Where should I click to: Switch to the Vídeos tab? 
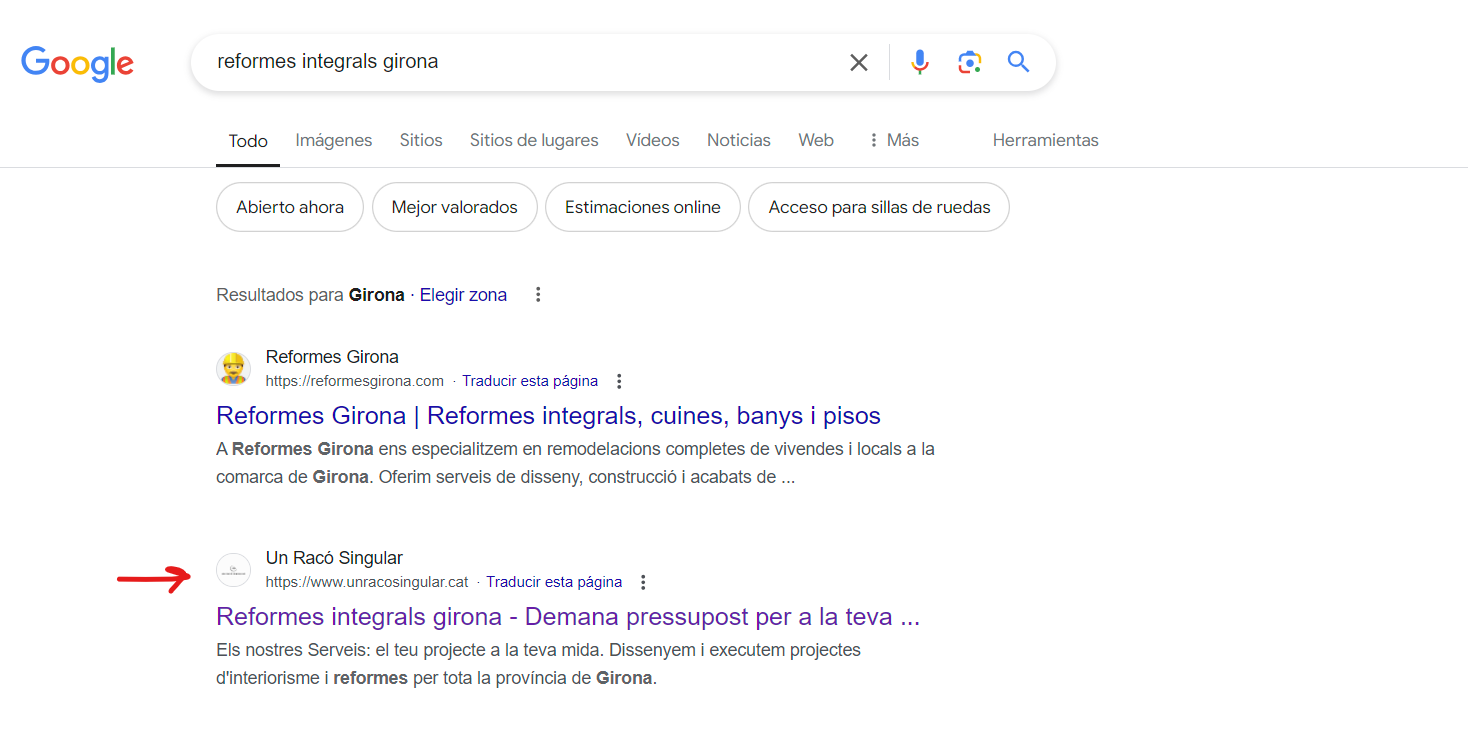(x=653, y=140)
